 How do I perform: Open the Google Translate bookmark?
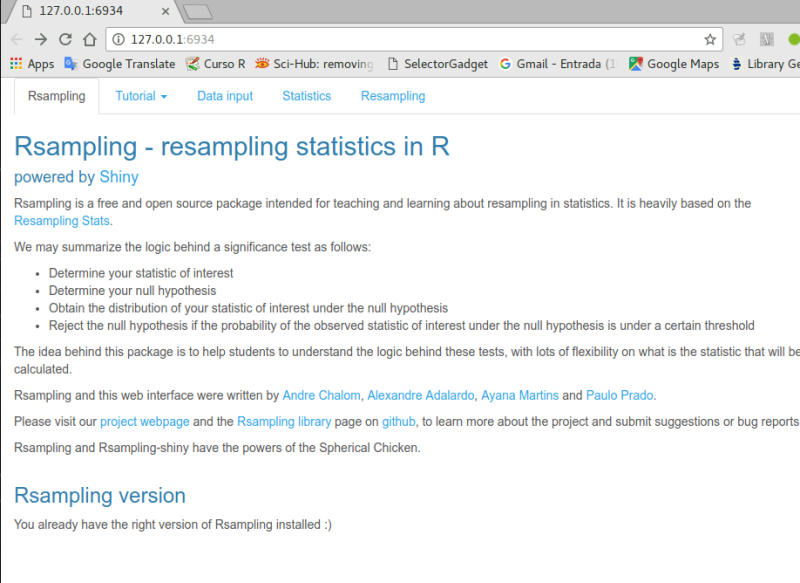[119, 64]
